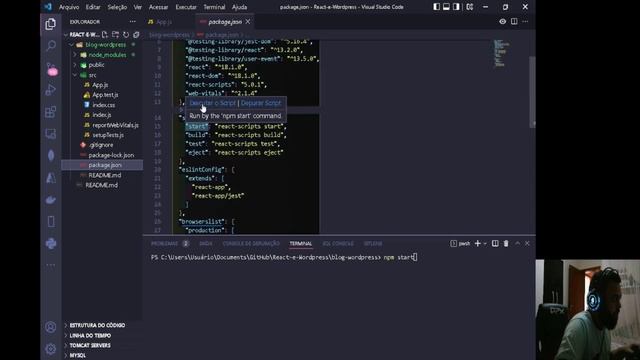Open Remote Explorer monitor icon
Image resolution: width=640 pixels, height=360 pixels.
pos(51,134)
